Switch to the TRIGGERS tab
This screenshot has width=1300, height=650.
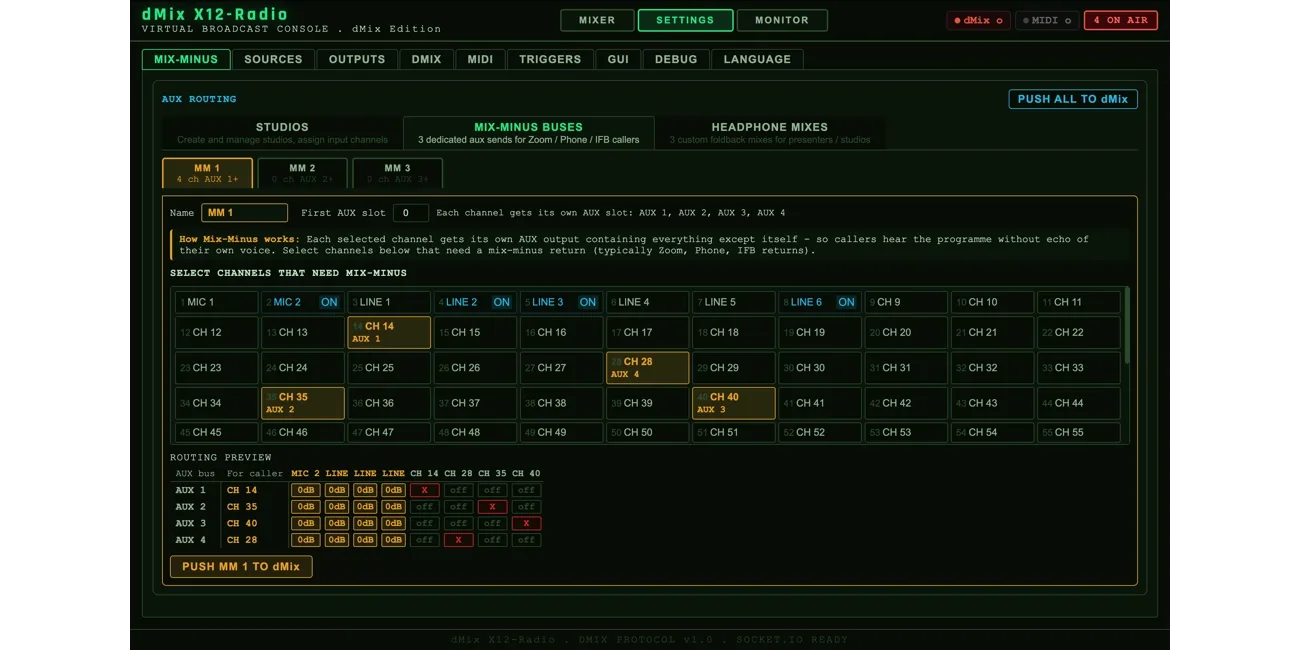pyautogui.click(x=550, y=59)
